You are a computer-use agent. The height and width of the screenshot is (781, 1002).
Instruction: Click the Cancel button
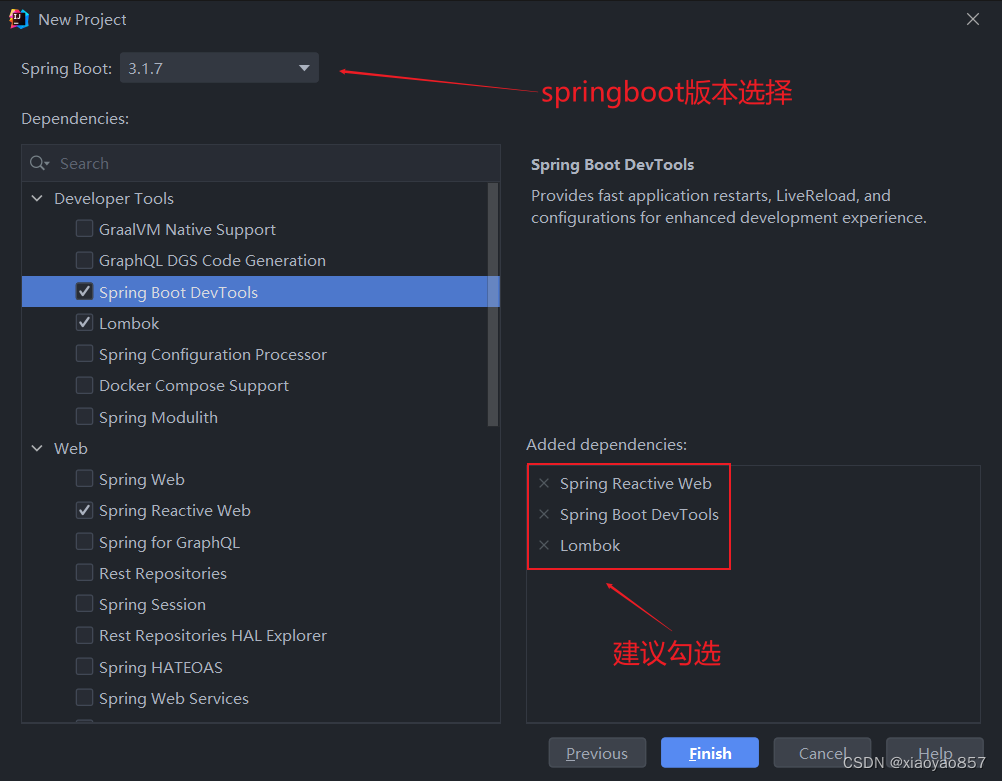822,753
